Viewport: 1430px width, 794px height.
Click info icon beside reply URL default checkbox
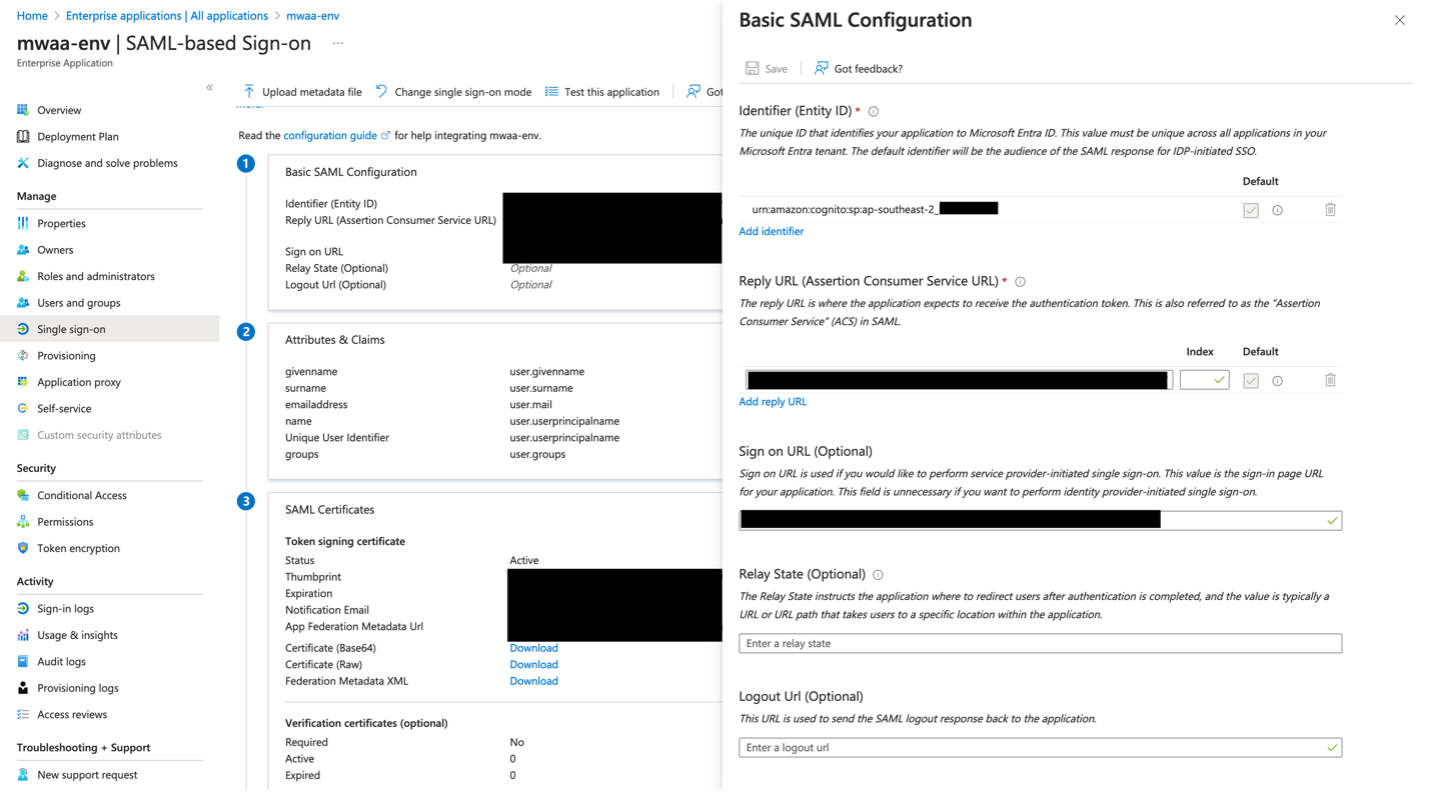point(1277,381)
